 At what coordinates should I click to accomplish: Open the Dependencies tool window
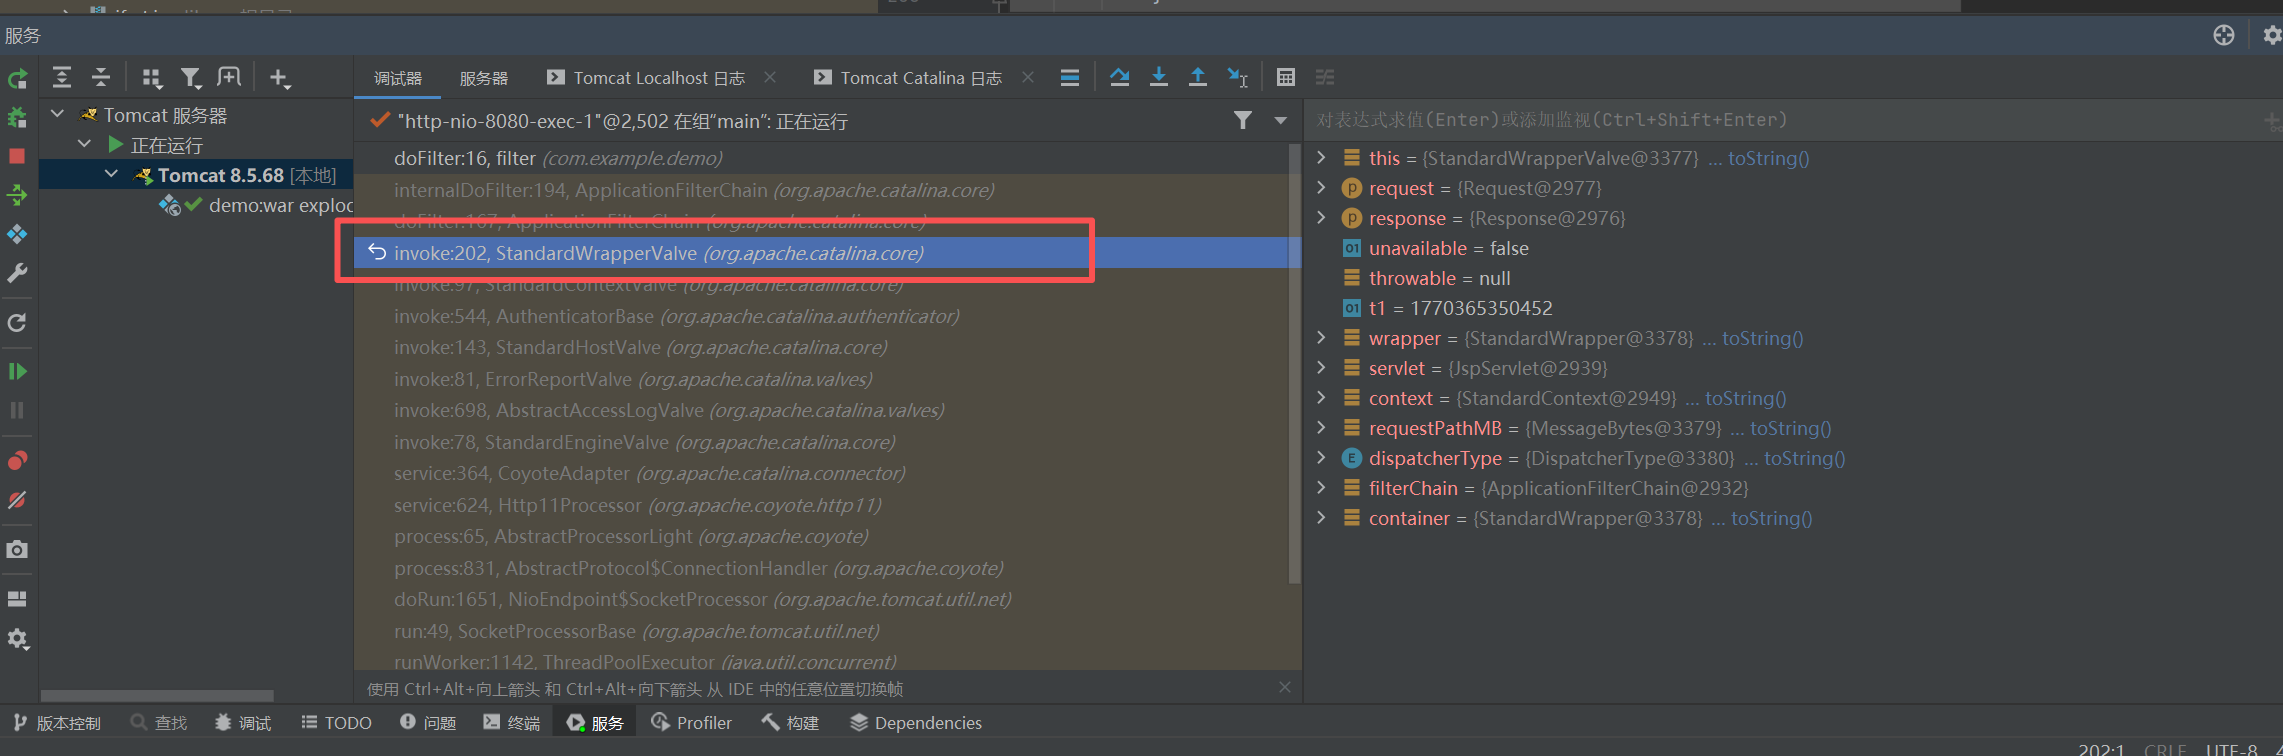(916, 723)
